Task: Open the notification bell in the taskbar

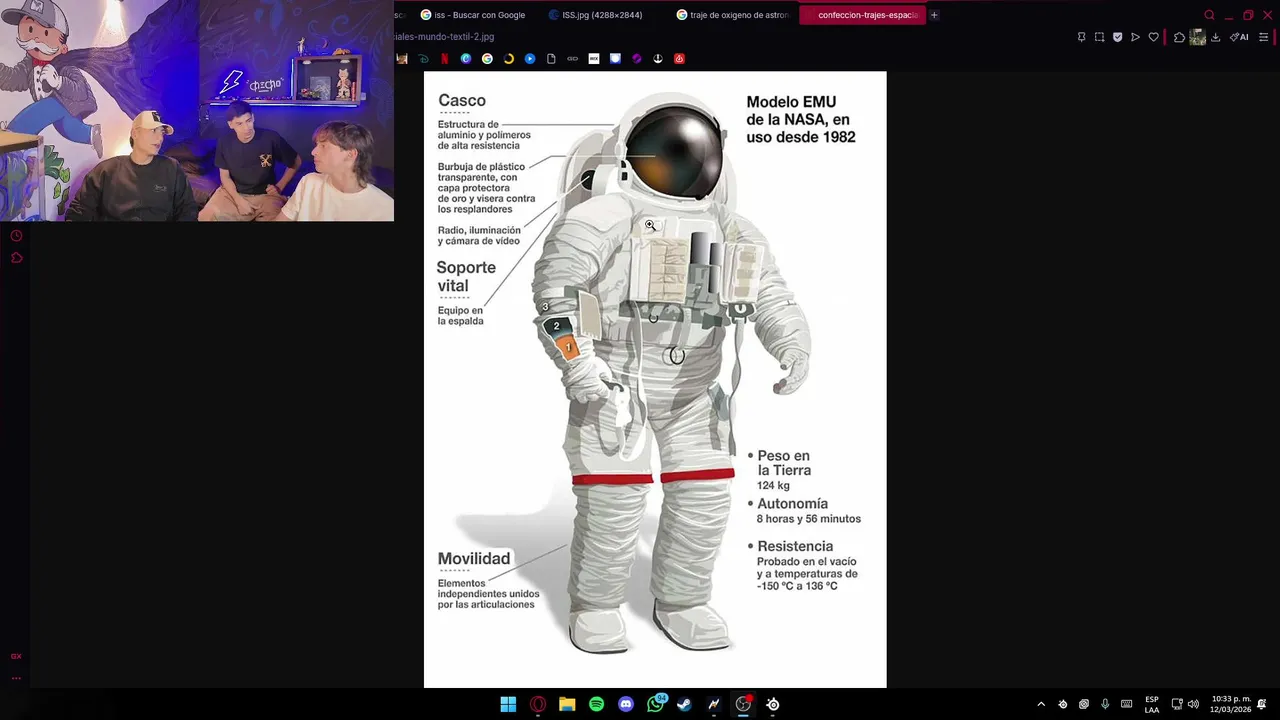Action: coord(1262,704)
